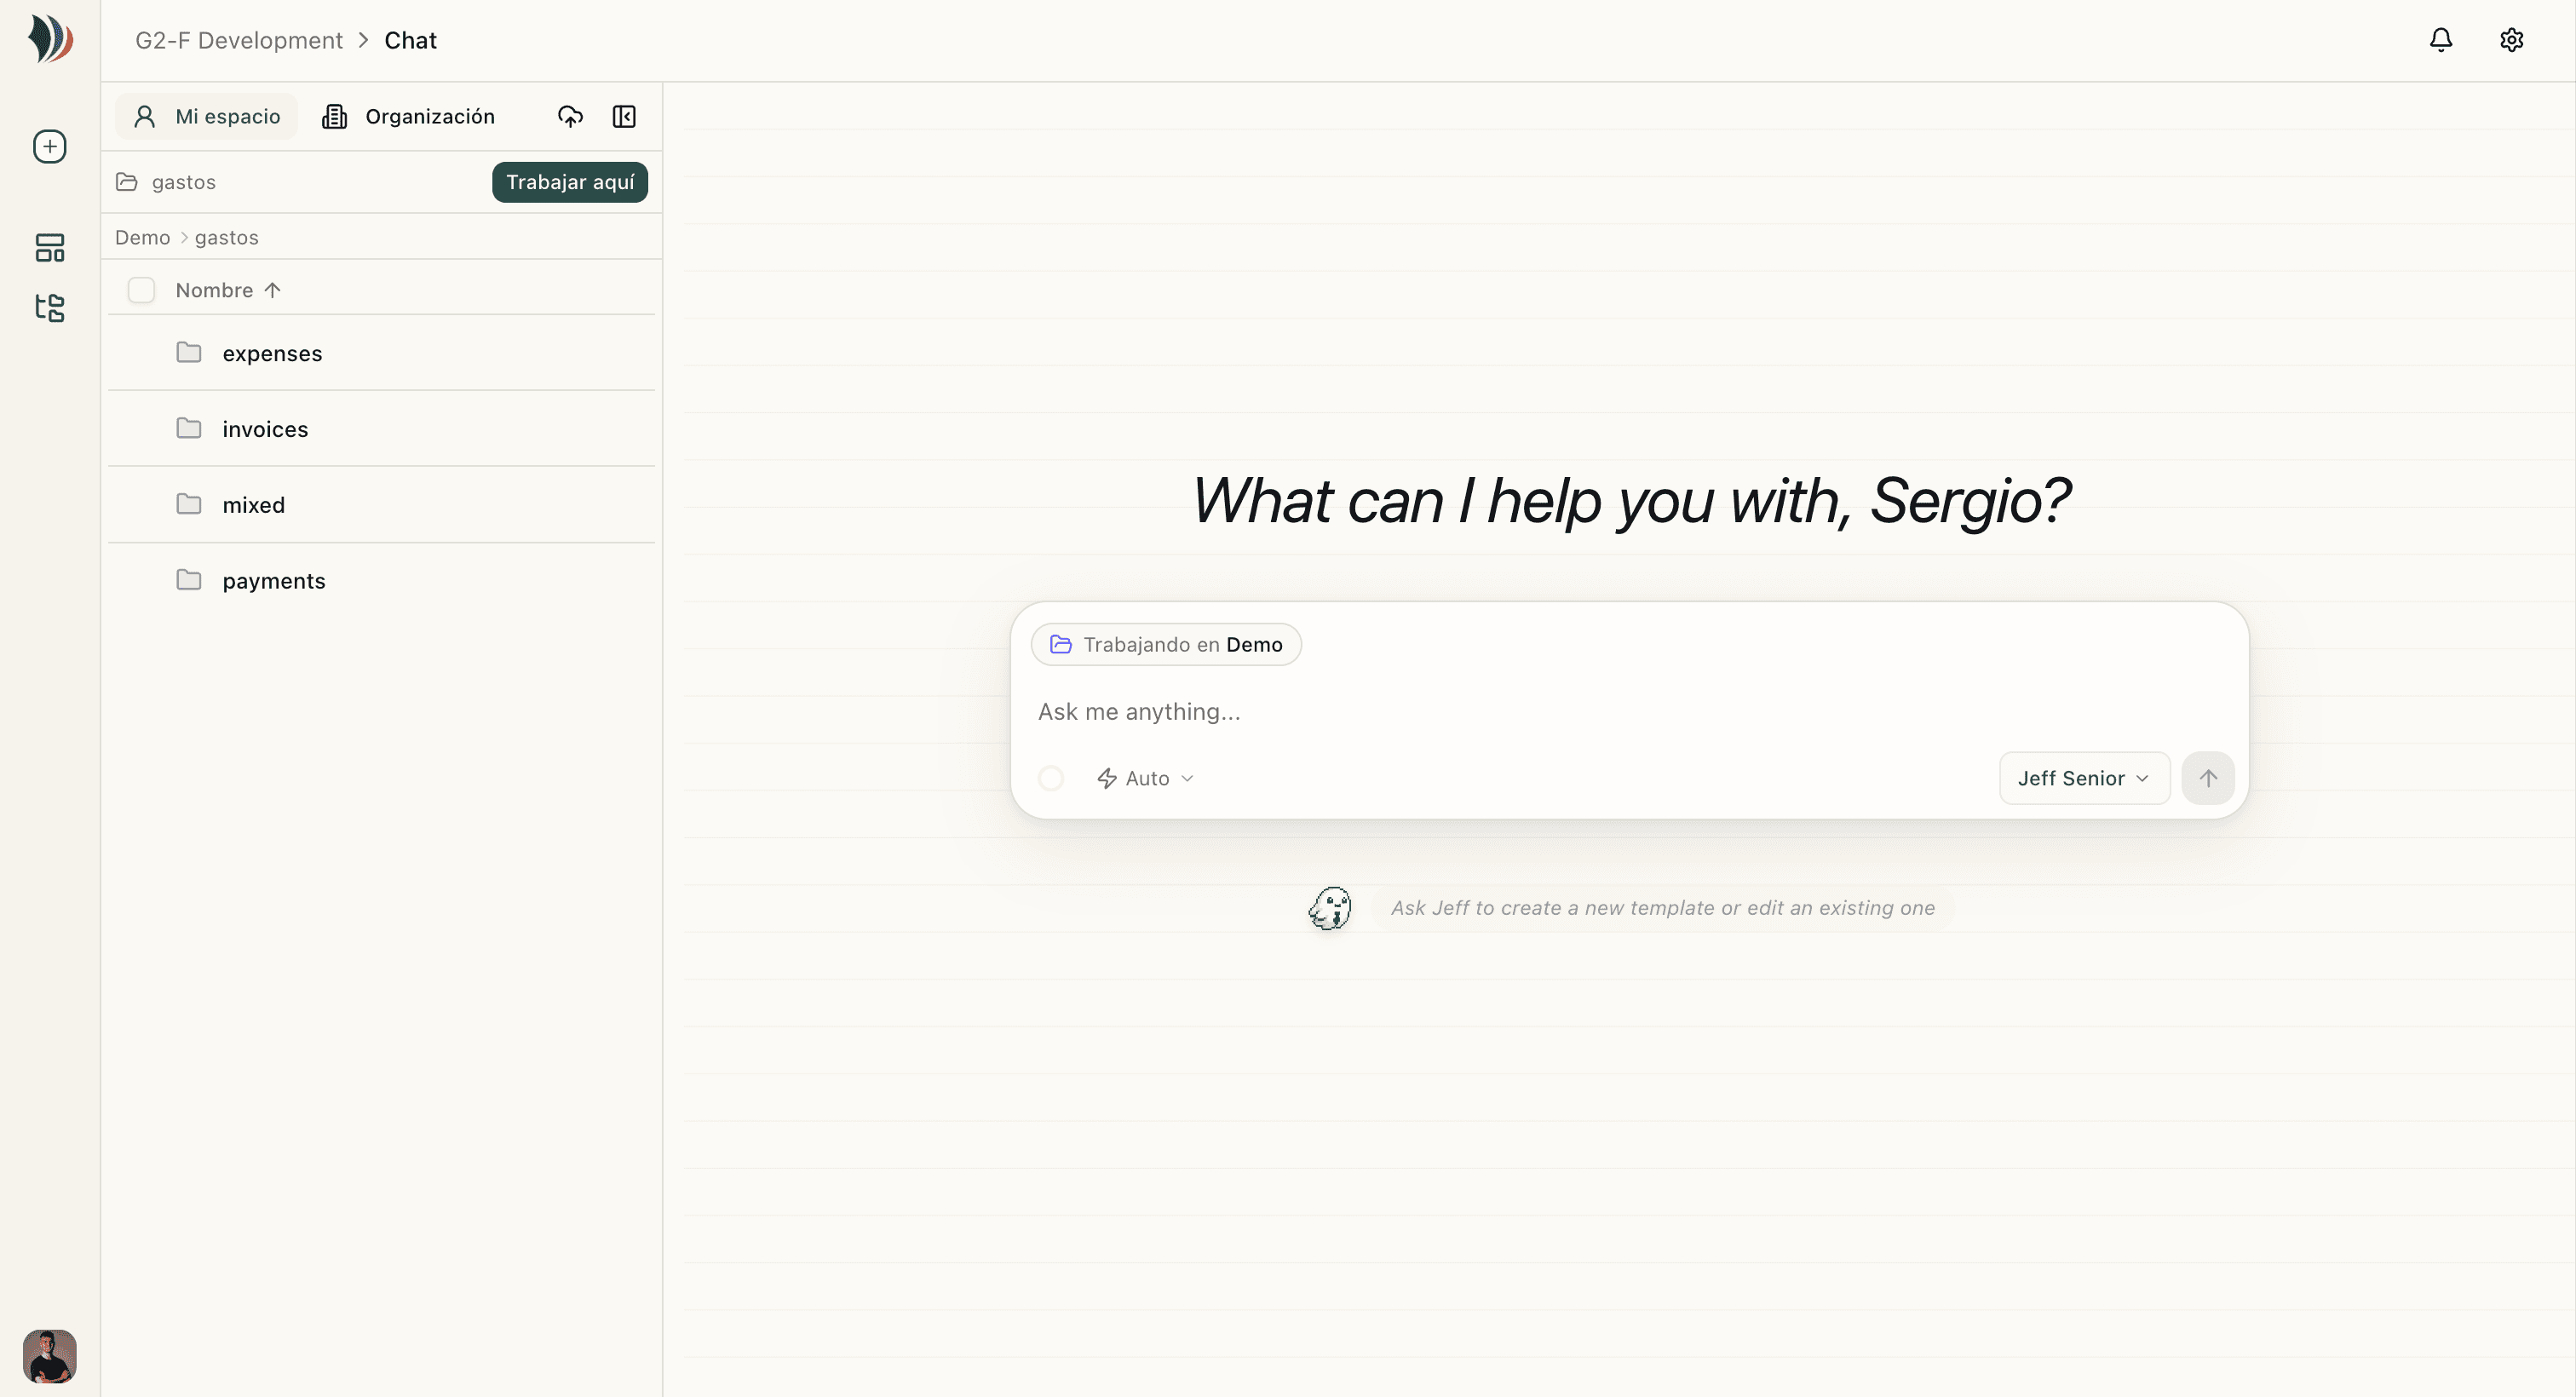Switch to the Mi espacio tab
This screenshot has width=2576, height=1397.
[207, 117]
